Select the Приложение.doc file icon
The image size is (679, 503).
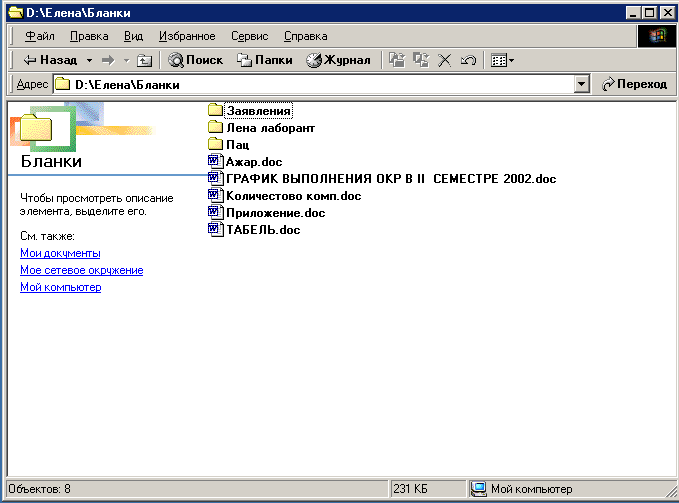pos(216,212)
